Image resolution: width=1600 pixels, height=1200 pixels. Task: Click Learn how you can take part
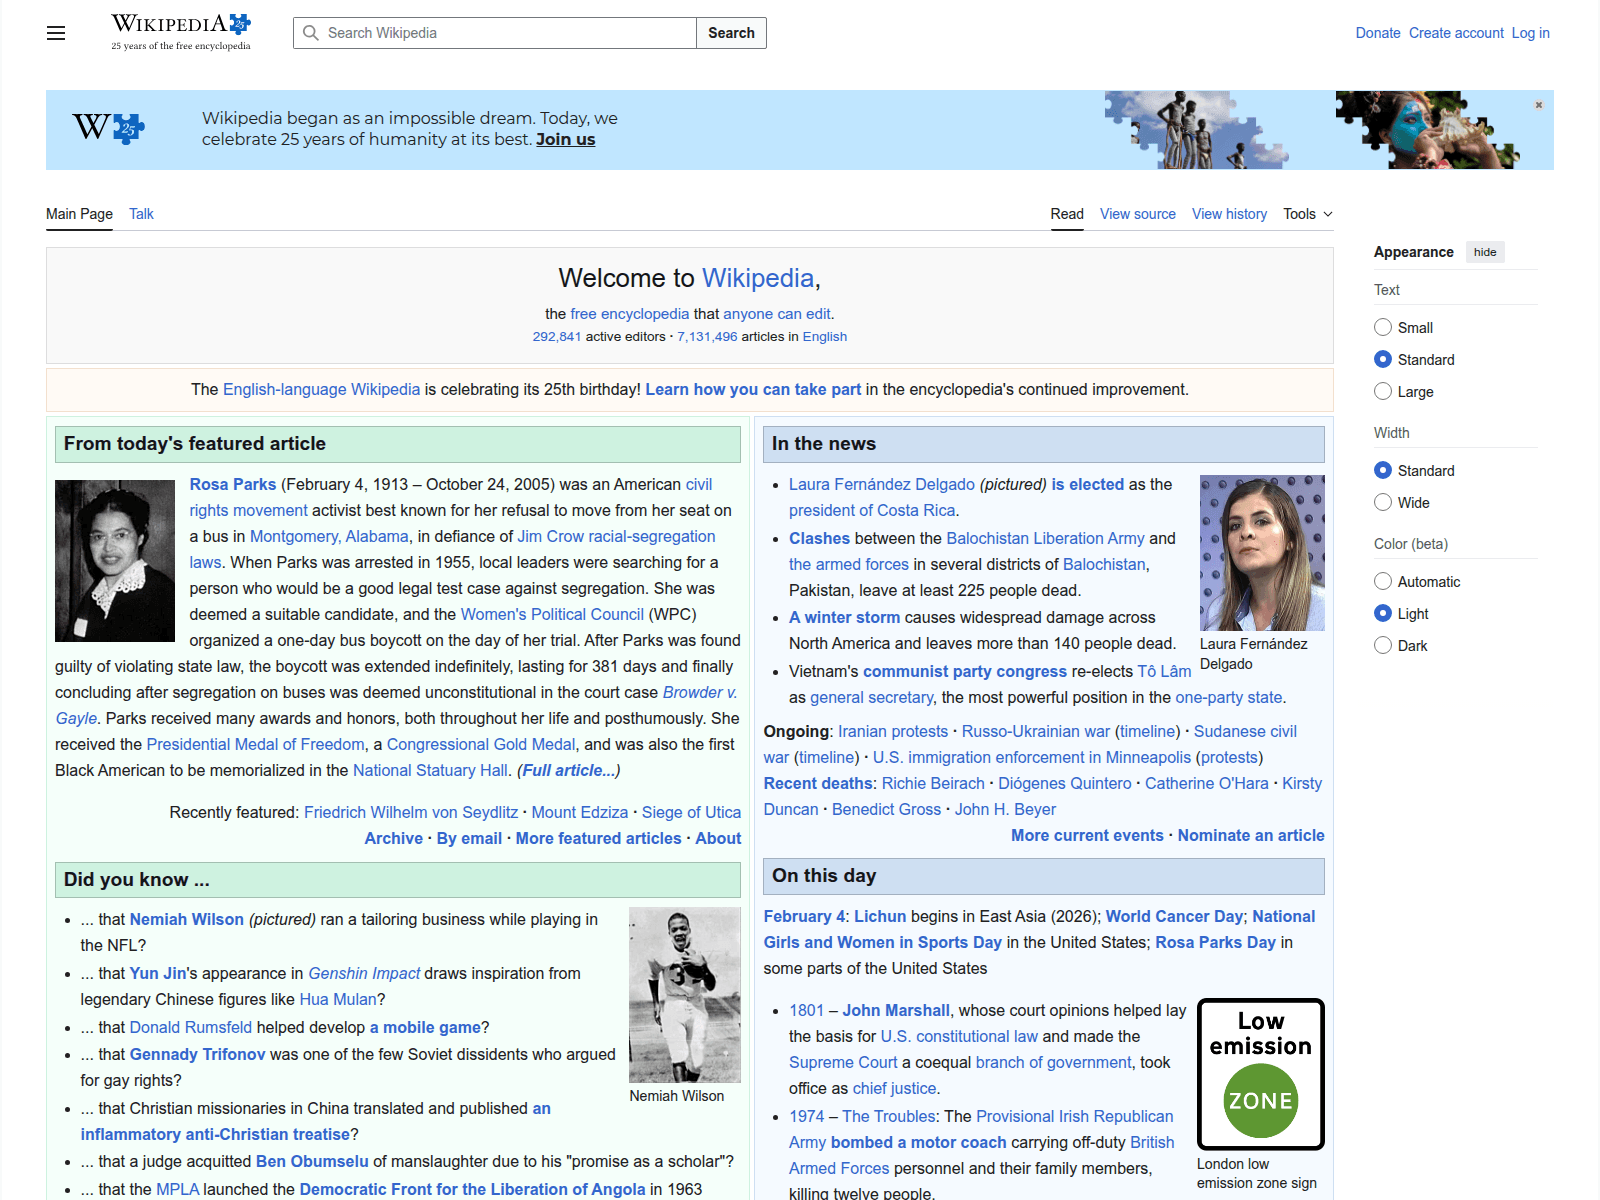(753, 389)
